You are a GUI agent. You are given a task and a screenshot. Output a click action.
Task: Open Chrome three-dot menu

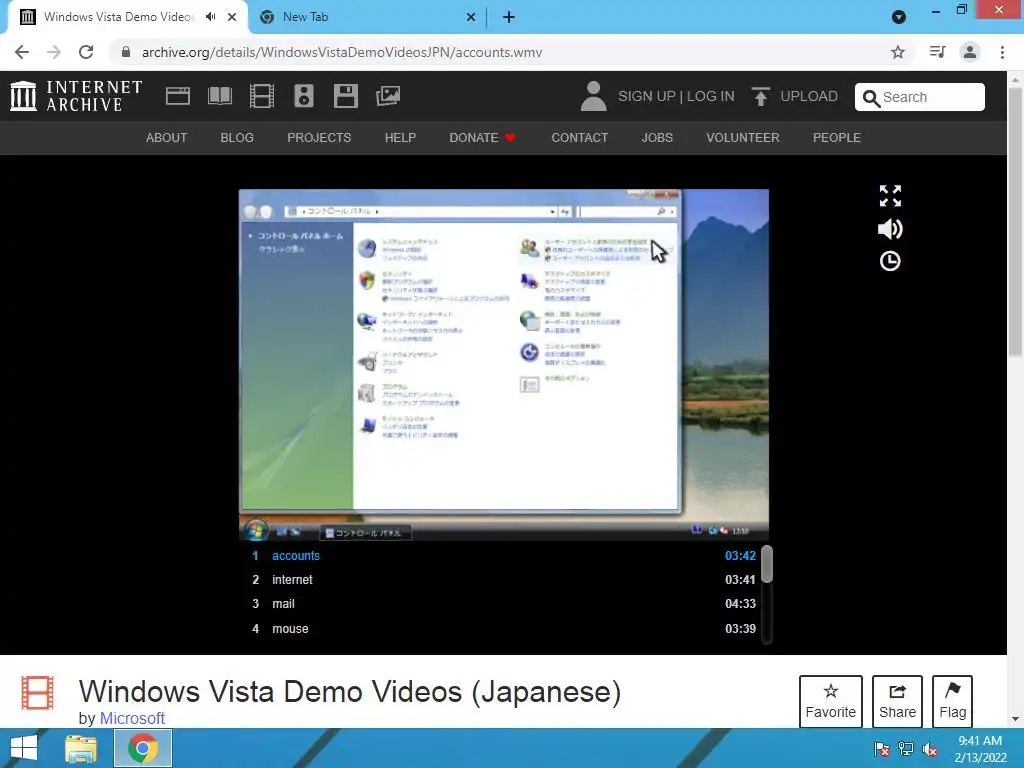pos(1002,52)
